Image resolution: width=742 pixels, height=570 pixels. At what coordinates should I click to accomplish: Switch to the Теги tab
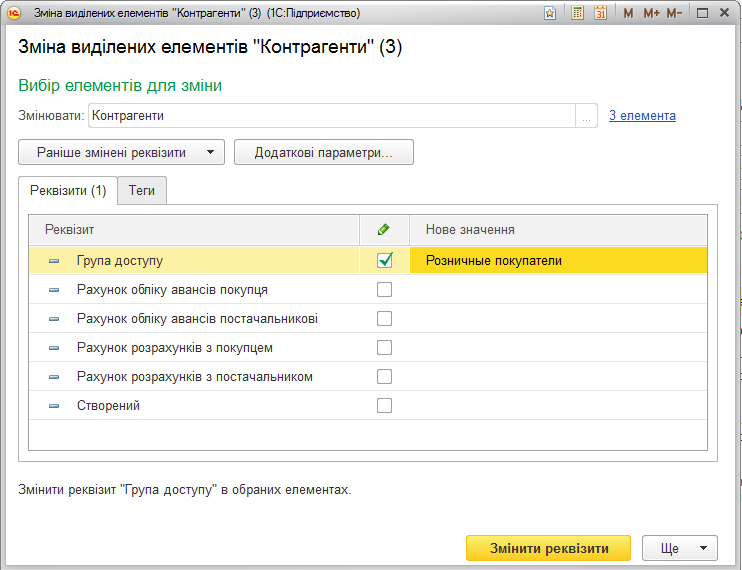click(142, 191)
